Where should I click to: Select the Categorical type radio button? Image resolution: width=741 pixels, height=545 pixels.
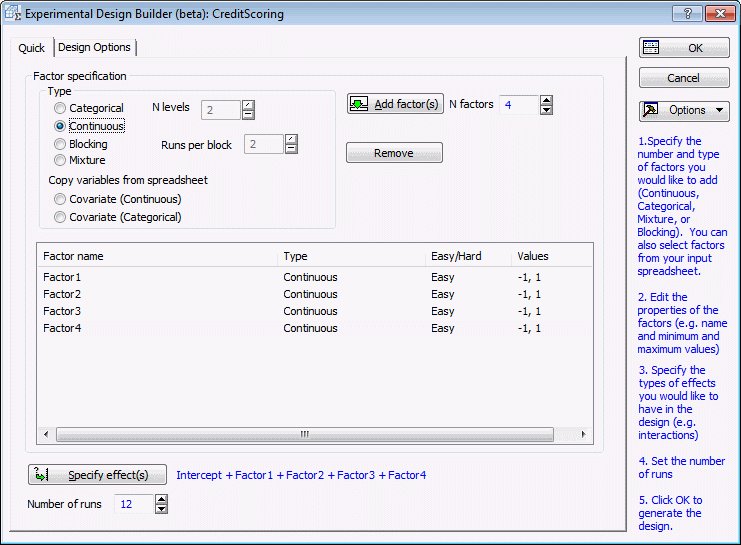click(60, 108)
